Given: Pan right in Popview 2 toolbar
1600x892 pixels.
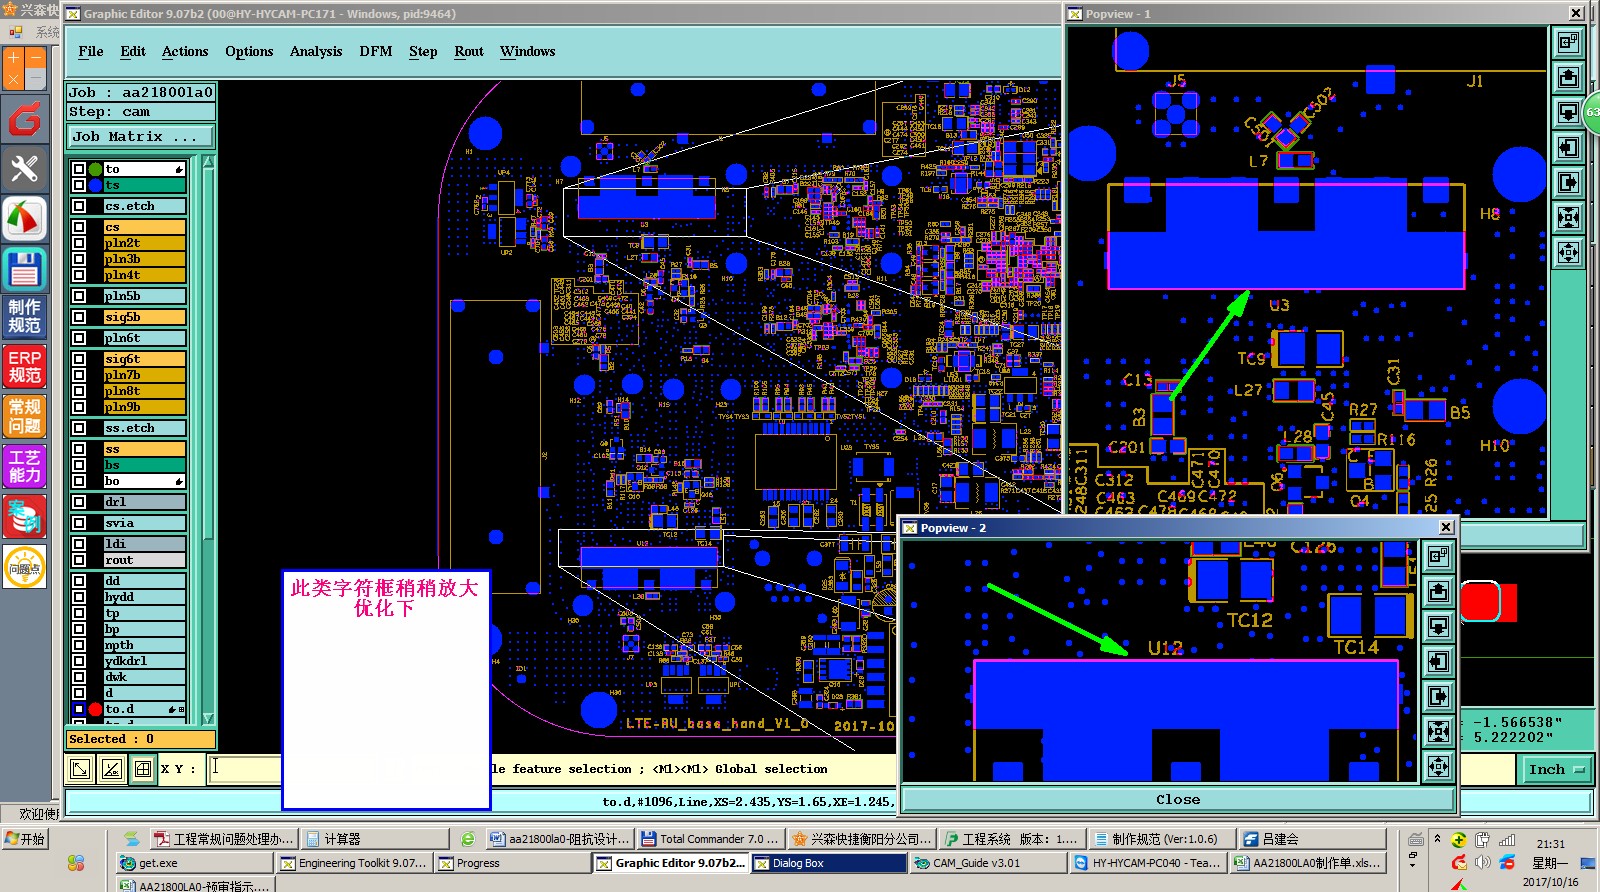Looking at the screenshot, I should click(x=1438, y=697).
